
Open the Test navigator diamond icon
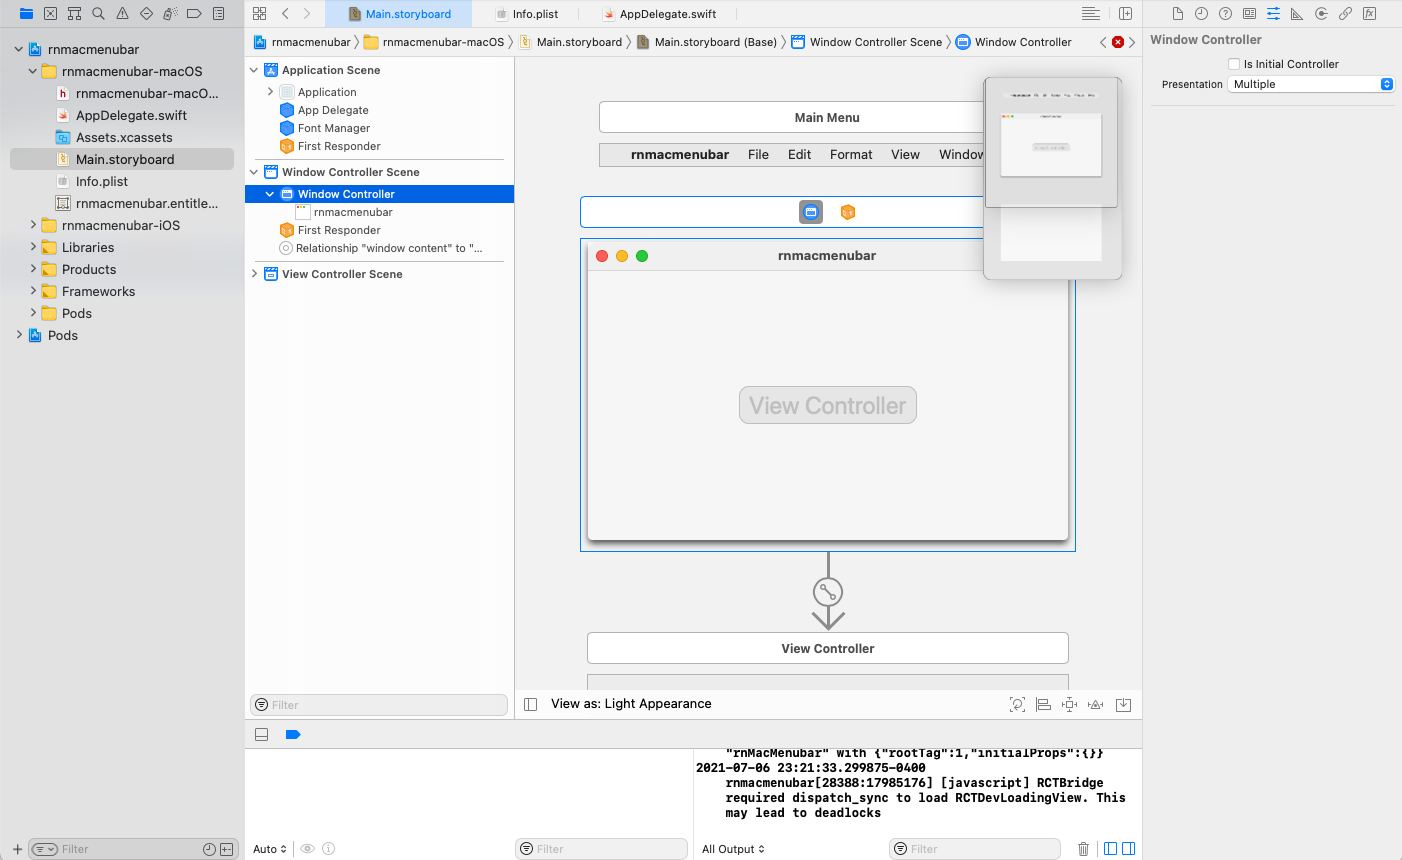point(146,14)
